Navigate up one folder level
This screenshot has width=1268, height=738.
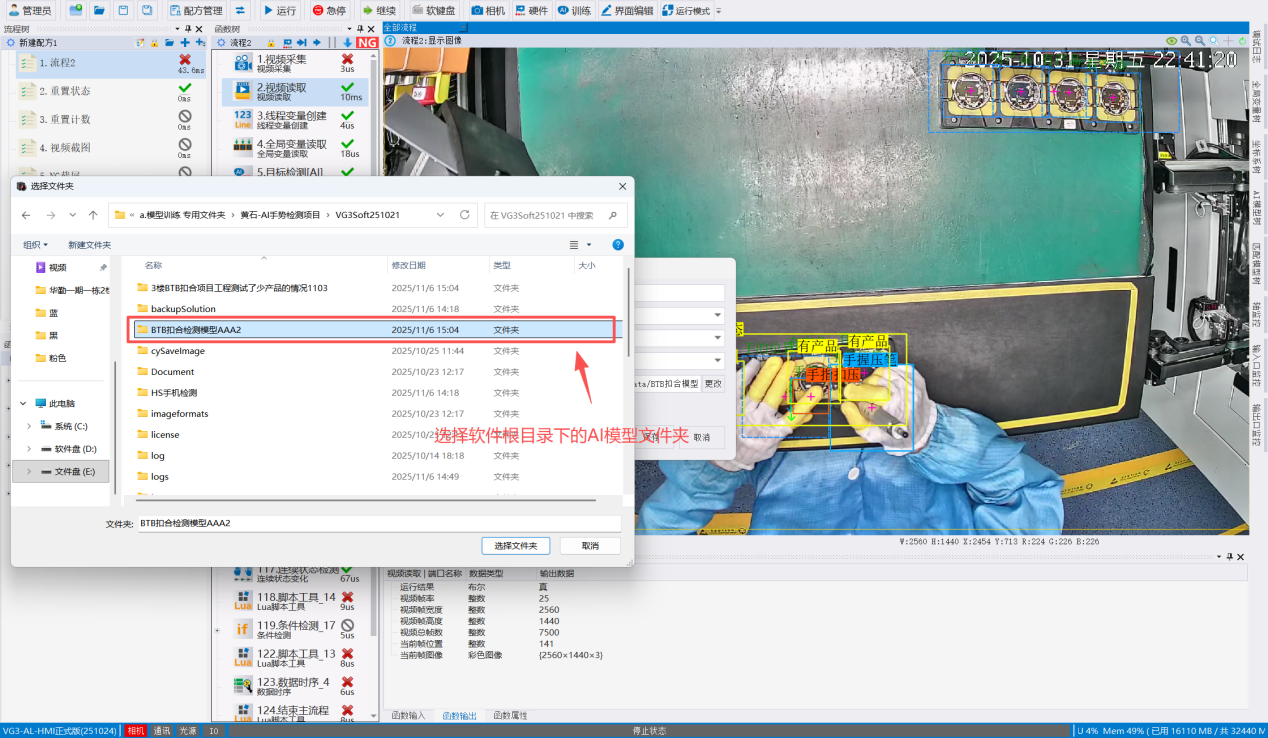click(x=93, y=215)
